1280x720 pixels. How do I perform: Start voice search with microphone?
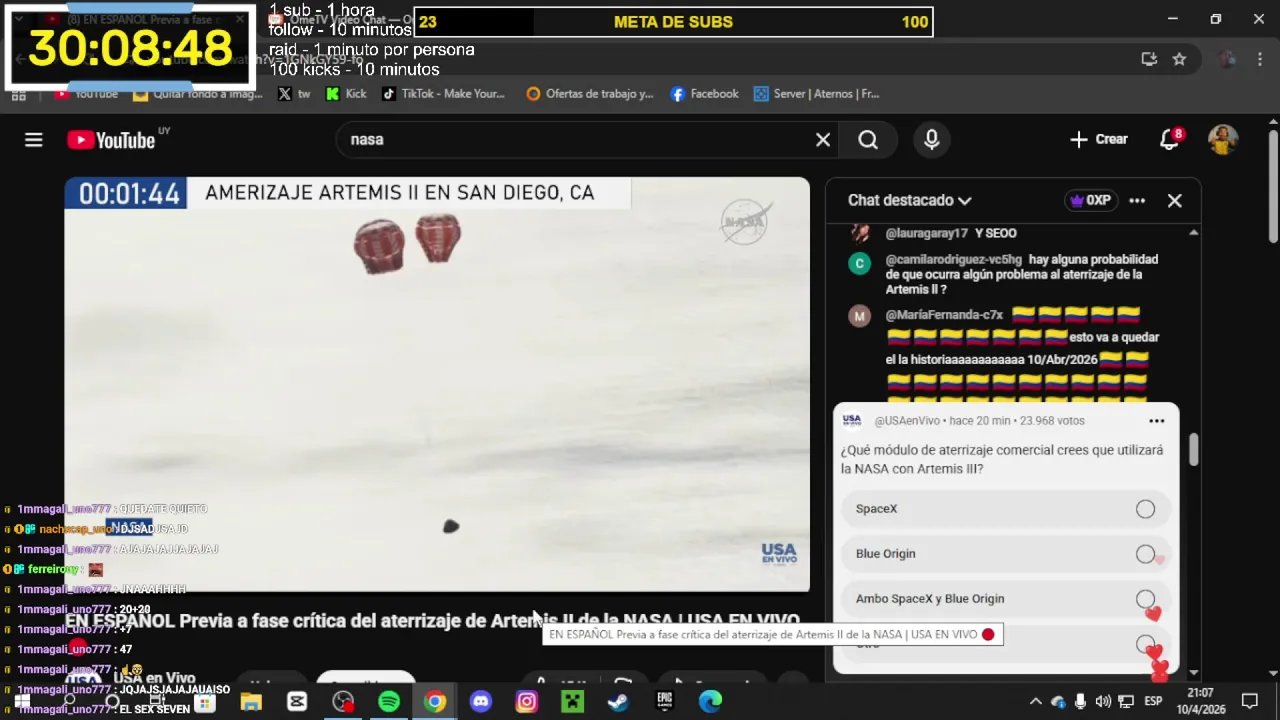coord(931,140)
